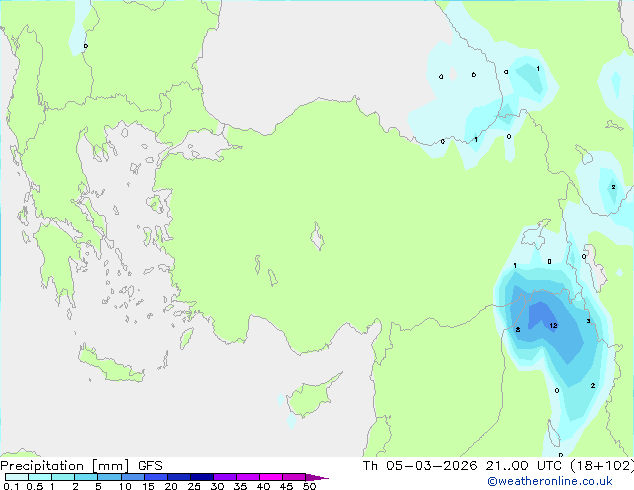
Task: Pick the 5–10 mm legend color swatch
Action: (x=109, y=477)
